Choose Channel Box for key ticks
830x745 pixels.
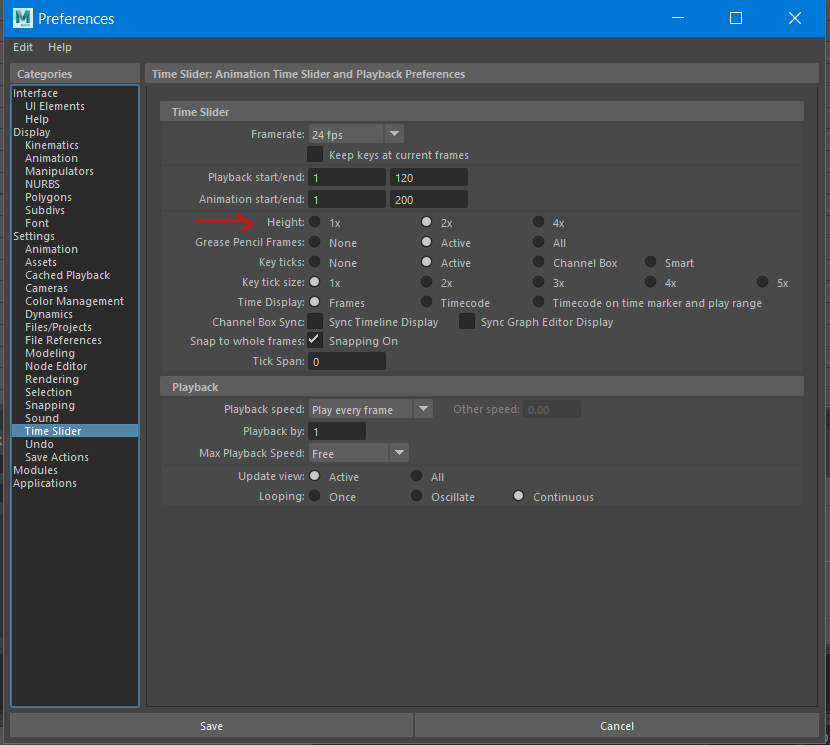[x=539, y=263]
